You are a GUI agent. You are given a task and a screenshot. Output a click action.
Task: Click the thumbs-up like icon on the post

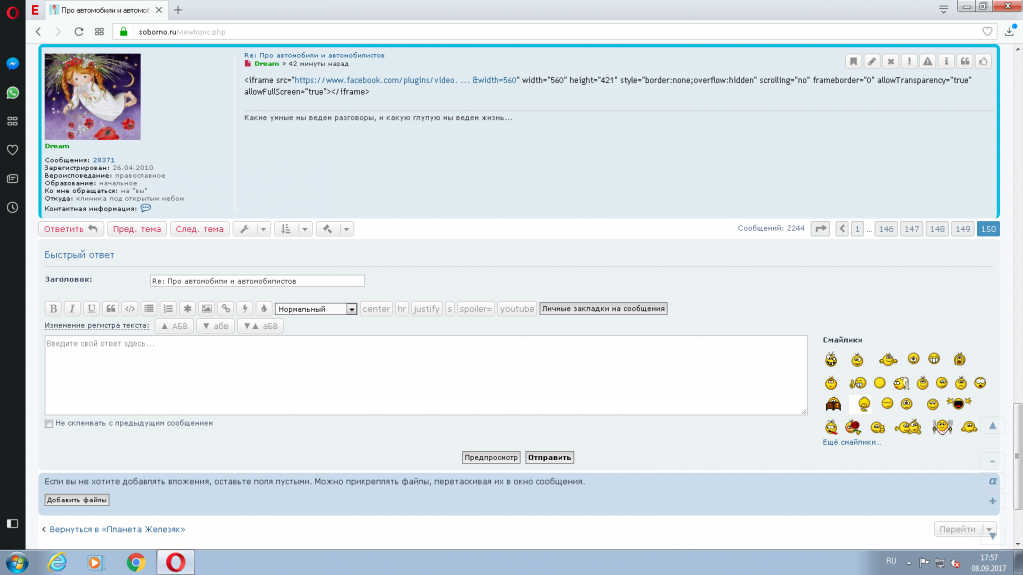tap(983, 61)
